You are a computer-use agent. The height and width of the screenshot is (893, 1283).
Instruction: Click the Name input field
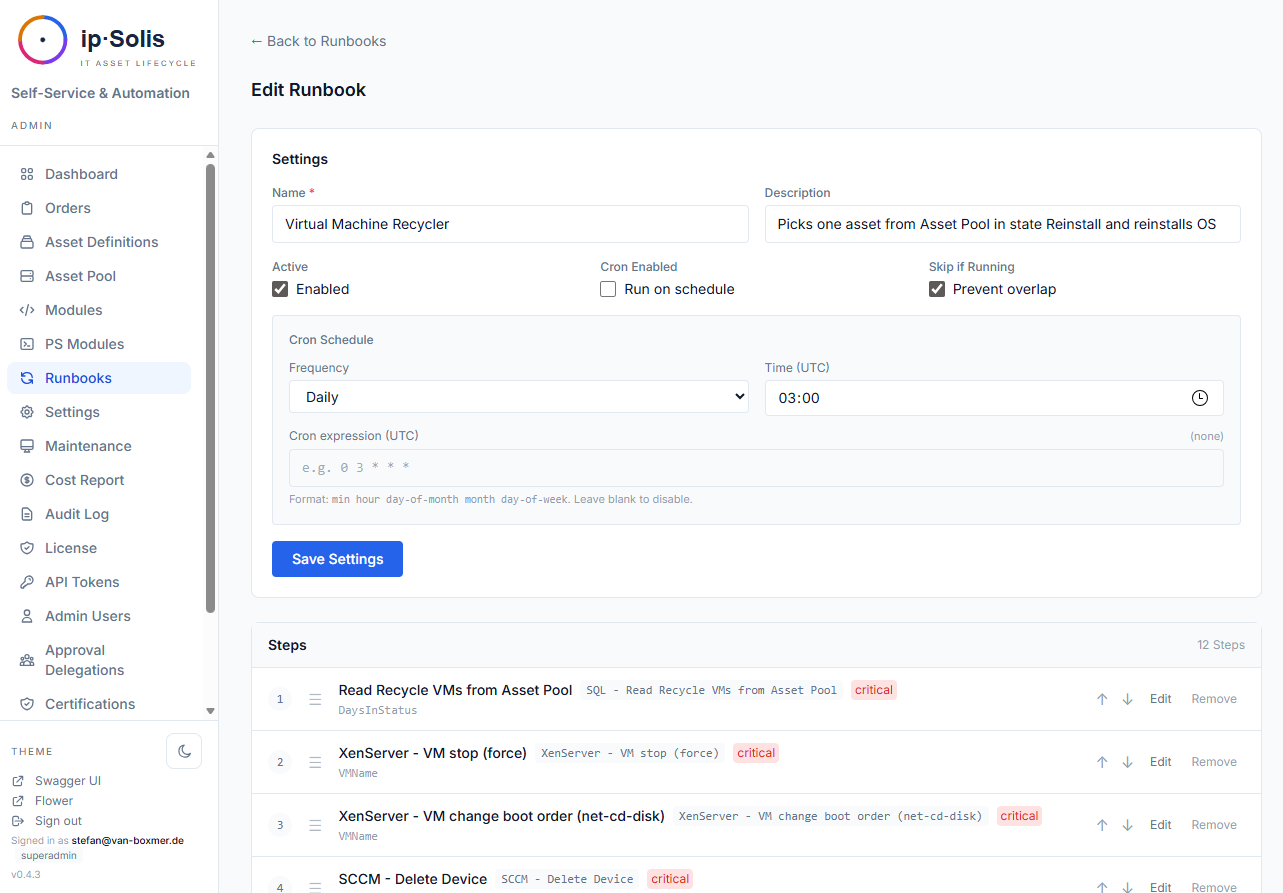pyautogui.click(x=510, y=224)
